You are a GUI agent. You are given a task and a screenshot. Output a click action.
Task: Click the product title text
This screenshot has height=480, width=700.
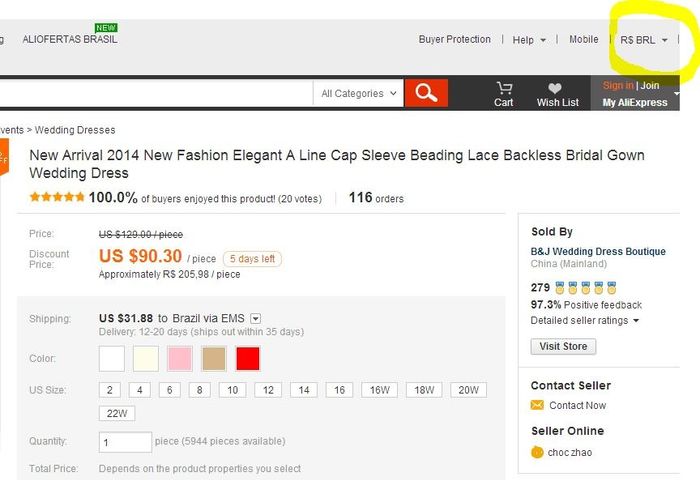(x=337, y=164)
